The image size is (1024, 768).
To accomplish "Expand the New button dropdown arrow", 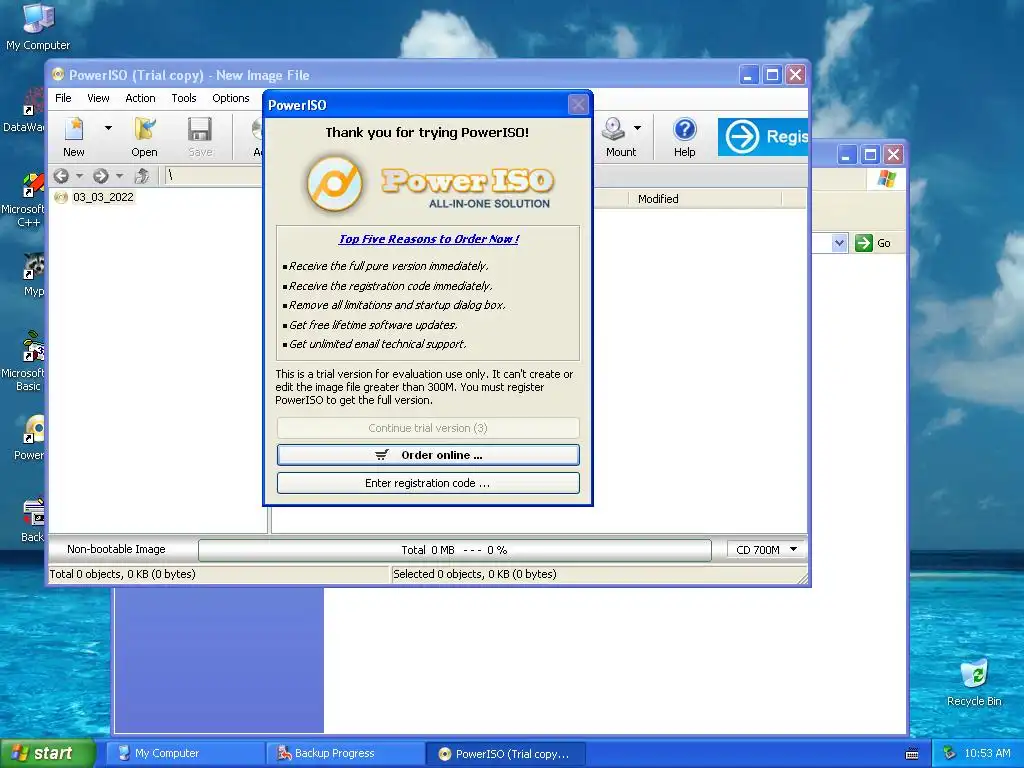I will coord(108,129).
